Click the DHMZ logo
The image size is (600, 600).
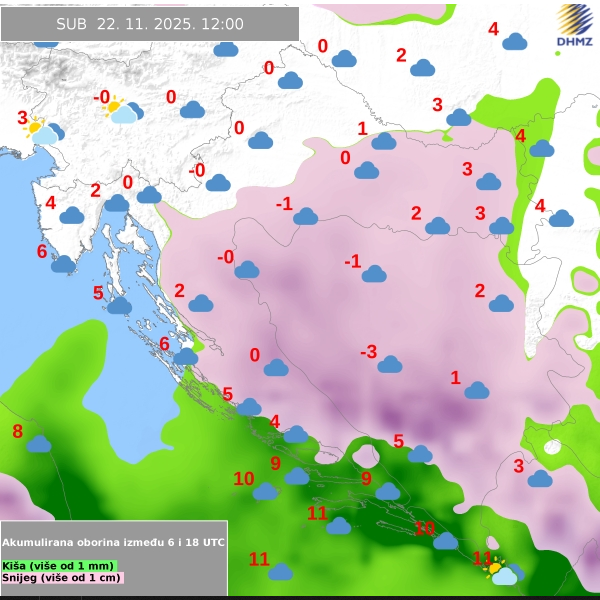click(x=572, y=27)
